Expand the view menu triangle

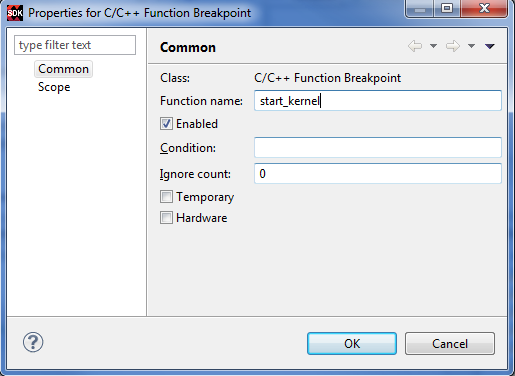[x=490, y=46]
